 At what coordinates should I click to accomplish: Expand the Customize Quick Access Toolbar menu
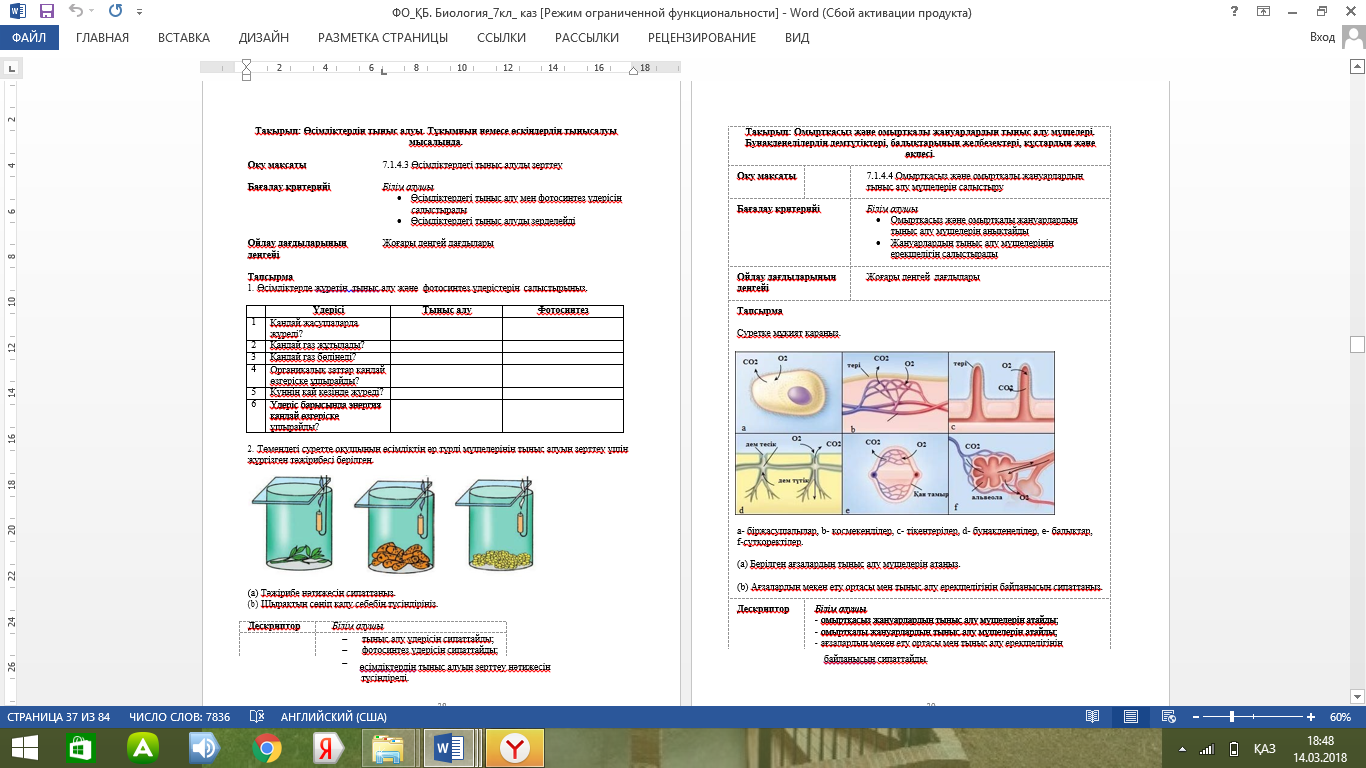point(138,14)
